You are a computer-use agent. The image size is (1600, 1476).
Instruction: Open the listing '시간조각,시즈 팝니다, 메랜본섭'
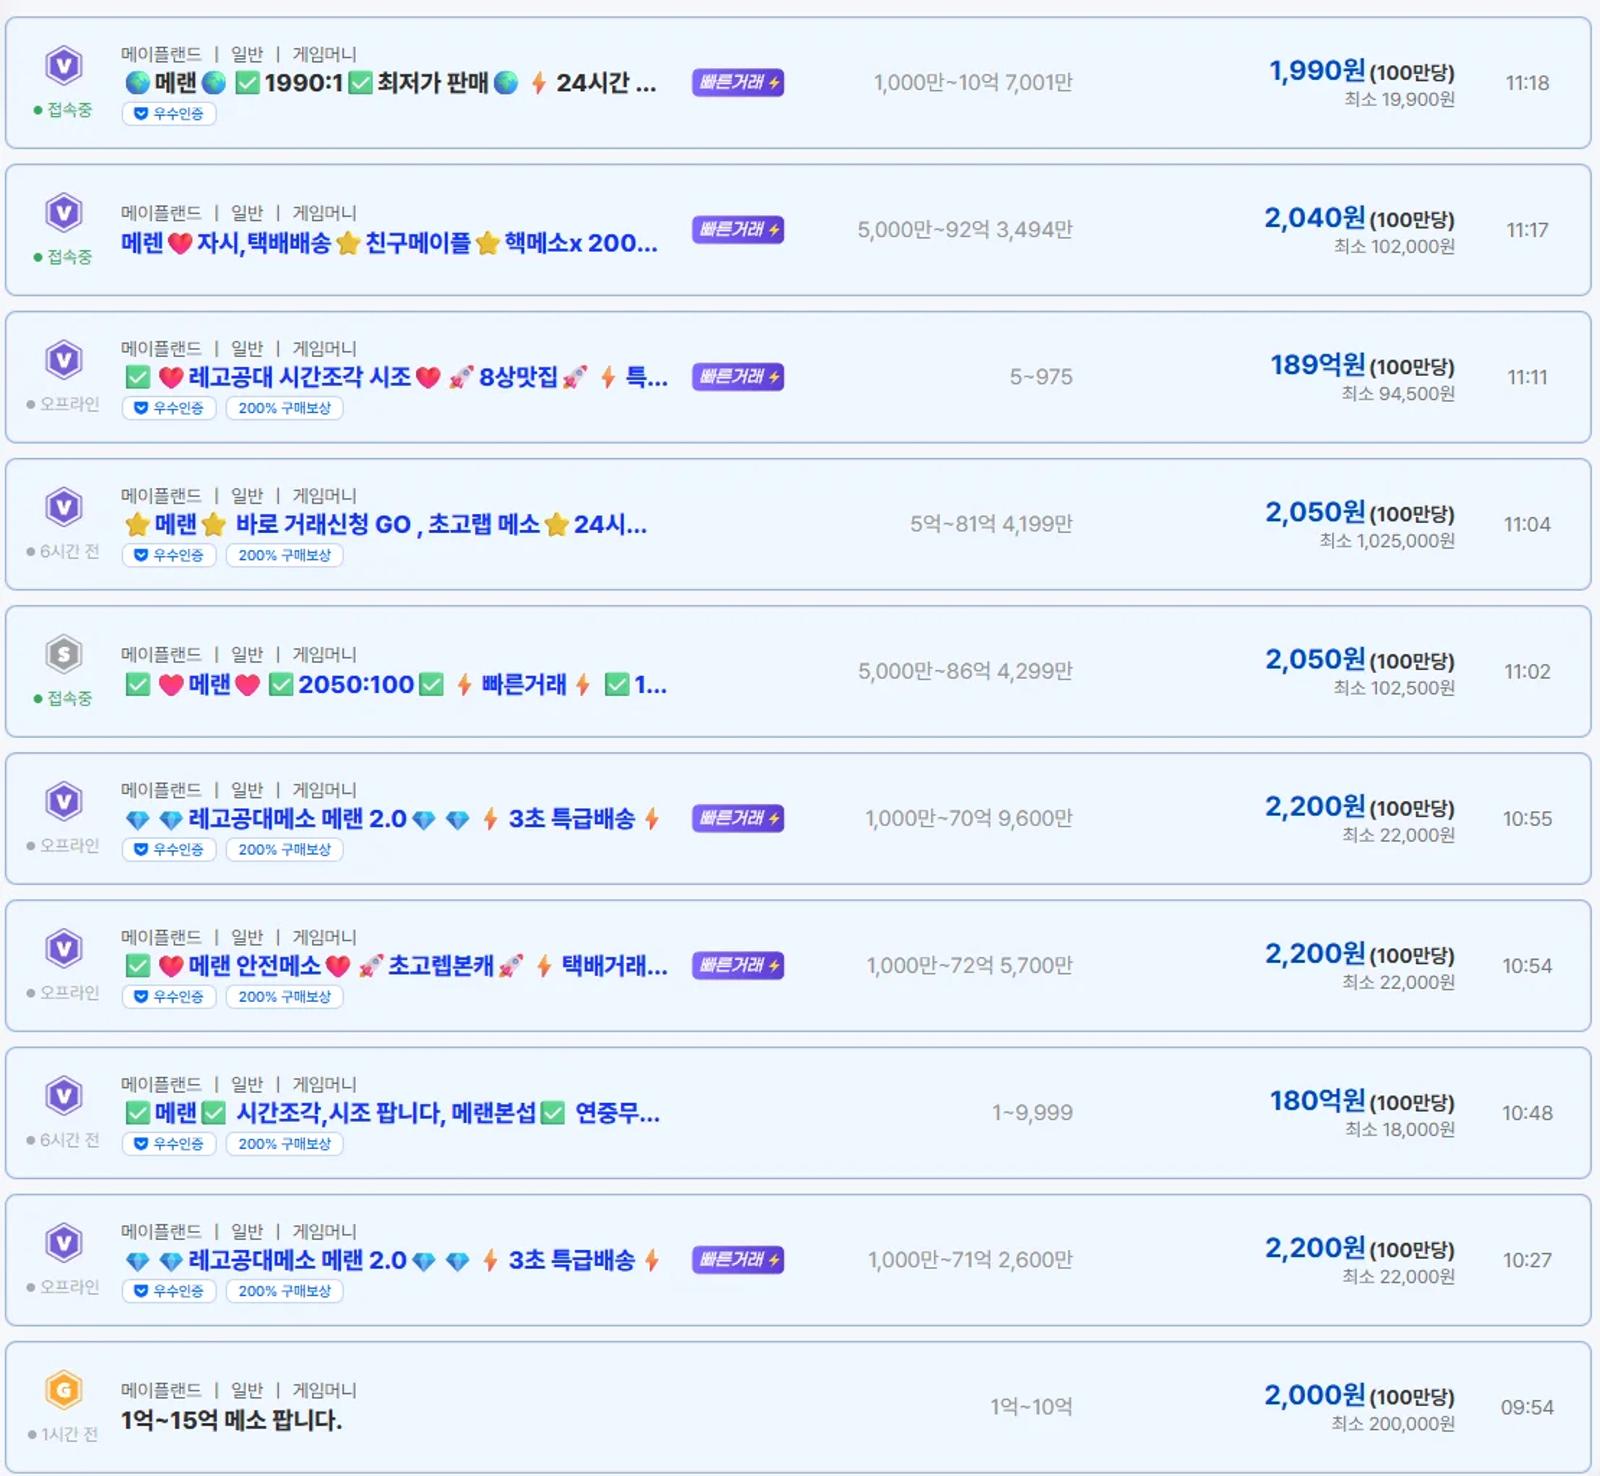click(x=392, y=1113)
